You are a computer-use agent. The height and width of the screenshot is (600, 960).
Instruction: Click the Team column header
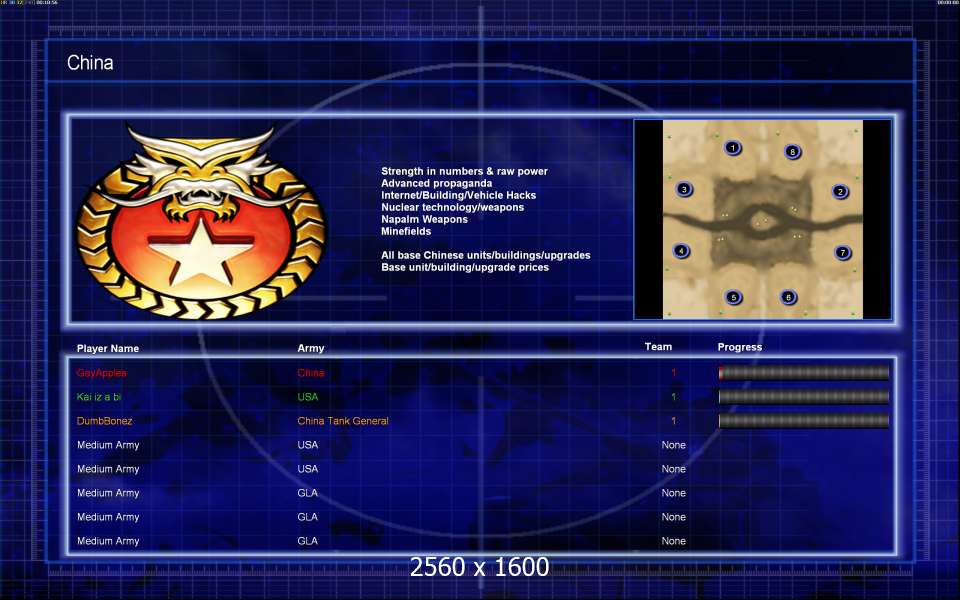pyautogui.click(x=658, y=347)
